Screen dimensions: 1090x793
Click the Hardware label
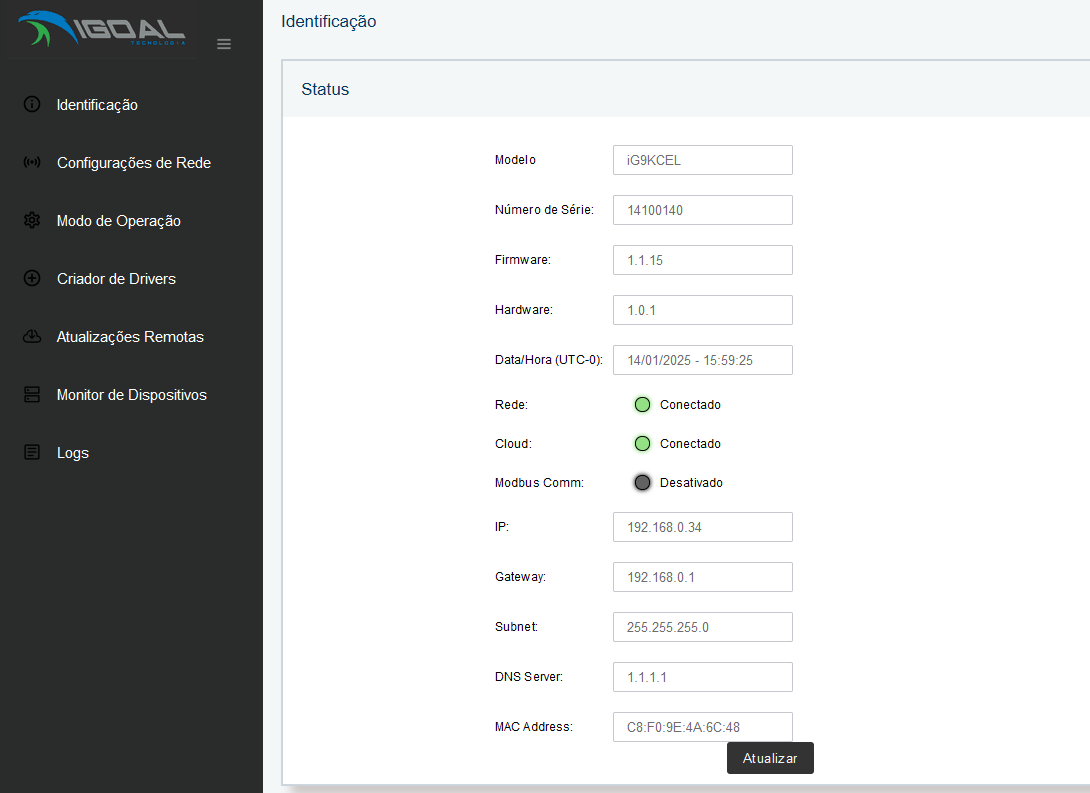coord(524,310)
